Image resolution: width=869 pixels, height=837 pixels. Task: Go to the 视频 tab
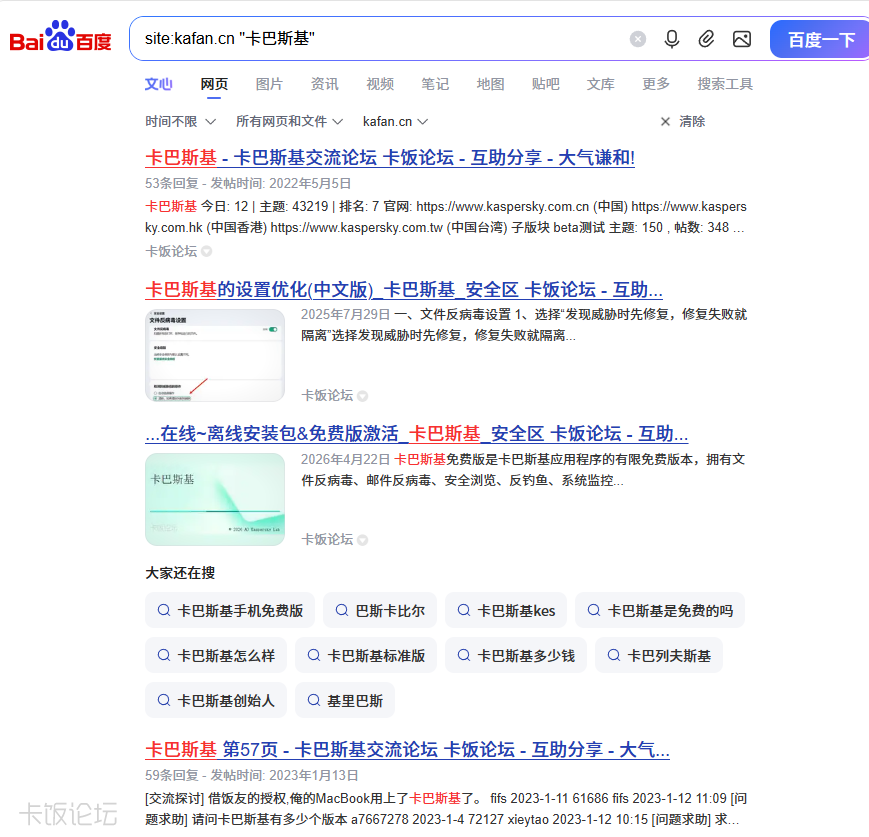[380, 84]
